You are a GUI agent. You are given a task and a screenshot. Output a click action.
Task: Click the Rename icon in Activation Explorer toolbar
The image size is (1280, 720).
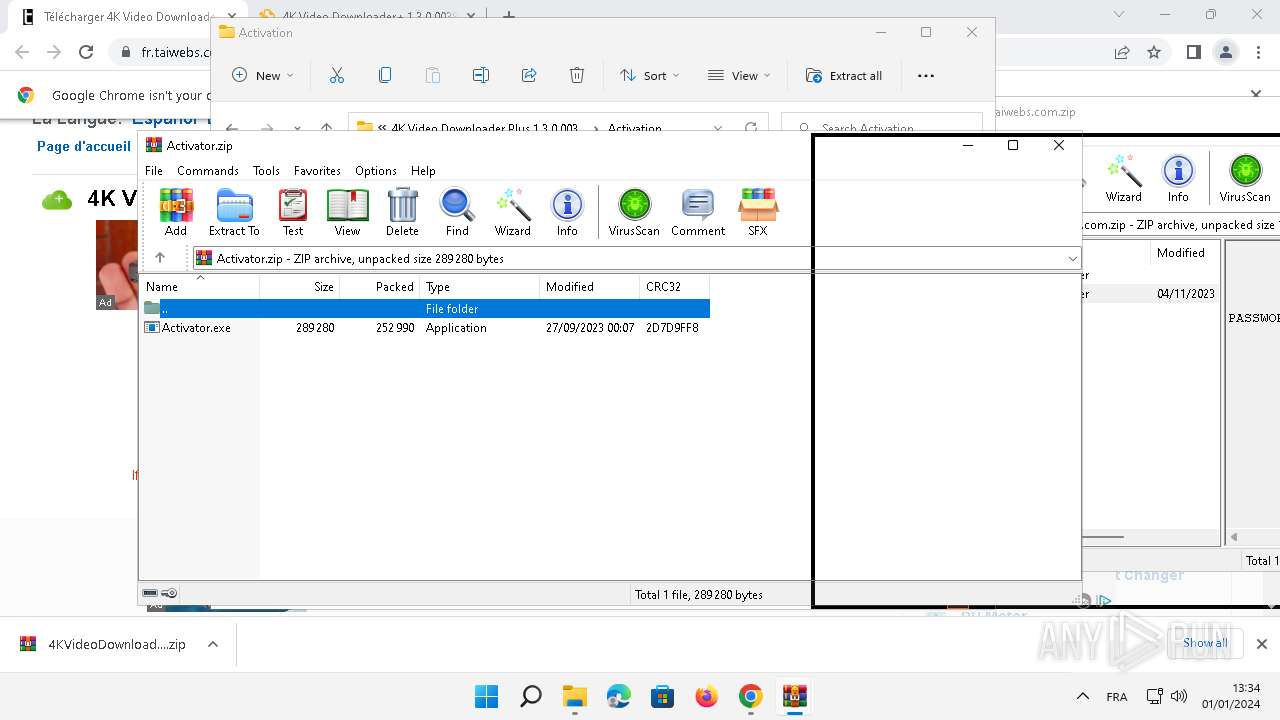coord(481,75)
